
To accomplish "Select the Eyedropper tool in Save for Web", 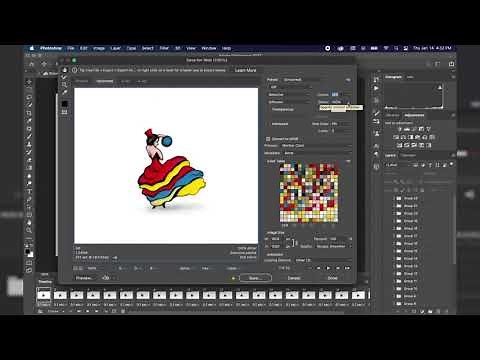I will 65,92.
